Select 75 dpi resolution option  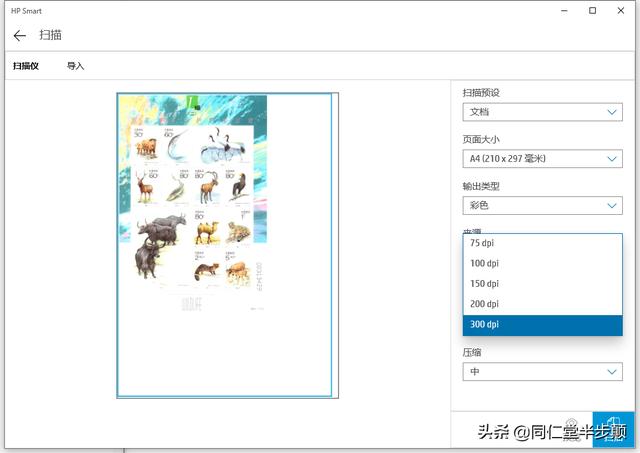[542, 243]
